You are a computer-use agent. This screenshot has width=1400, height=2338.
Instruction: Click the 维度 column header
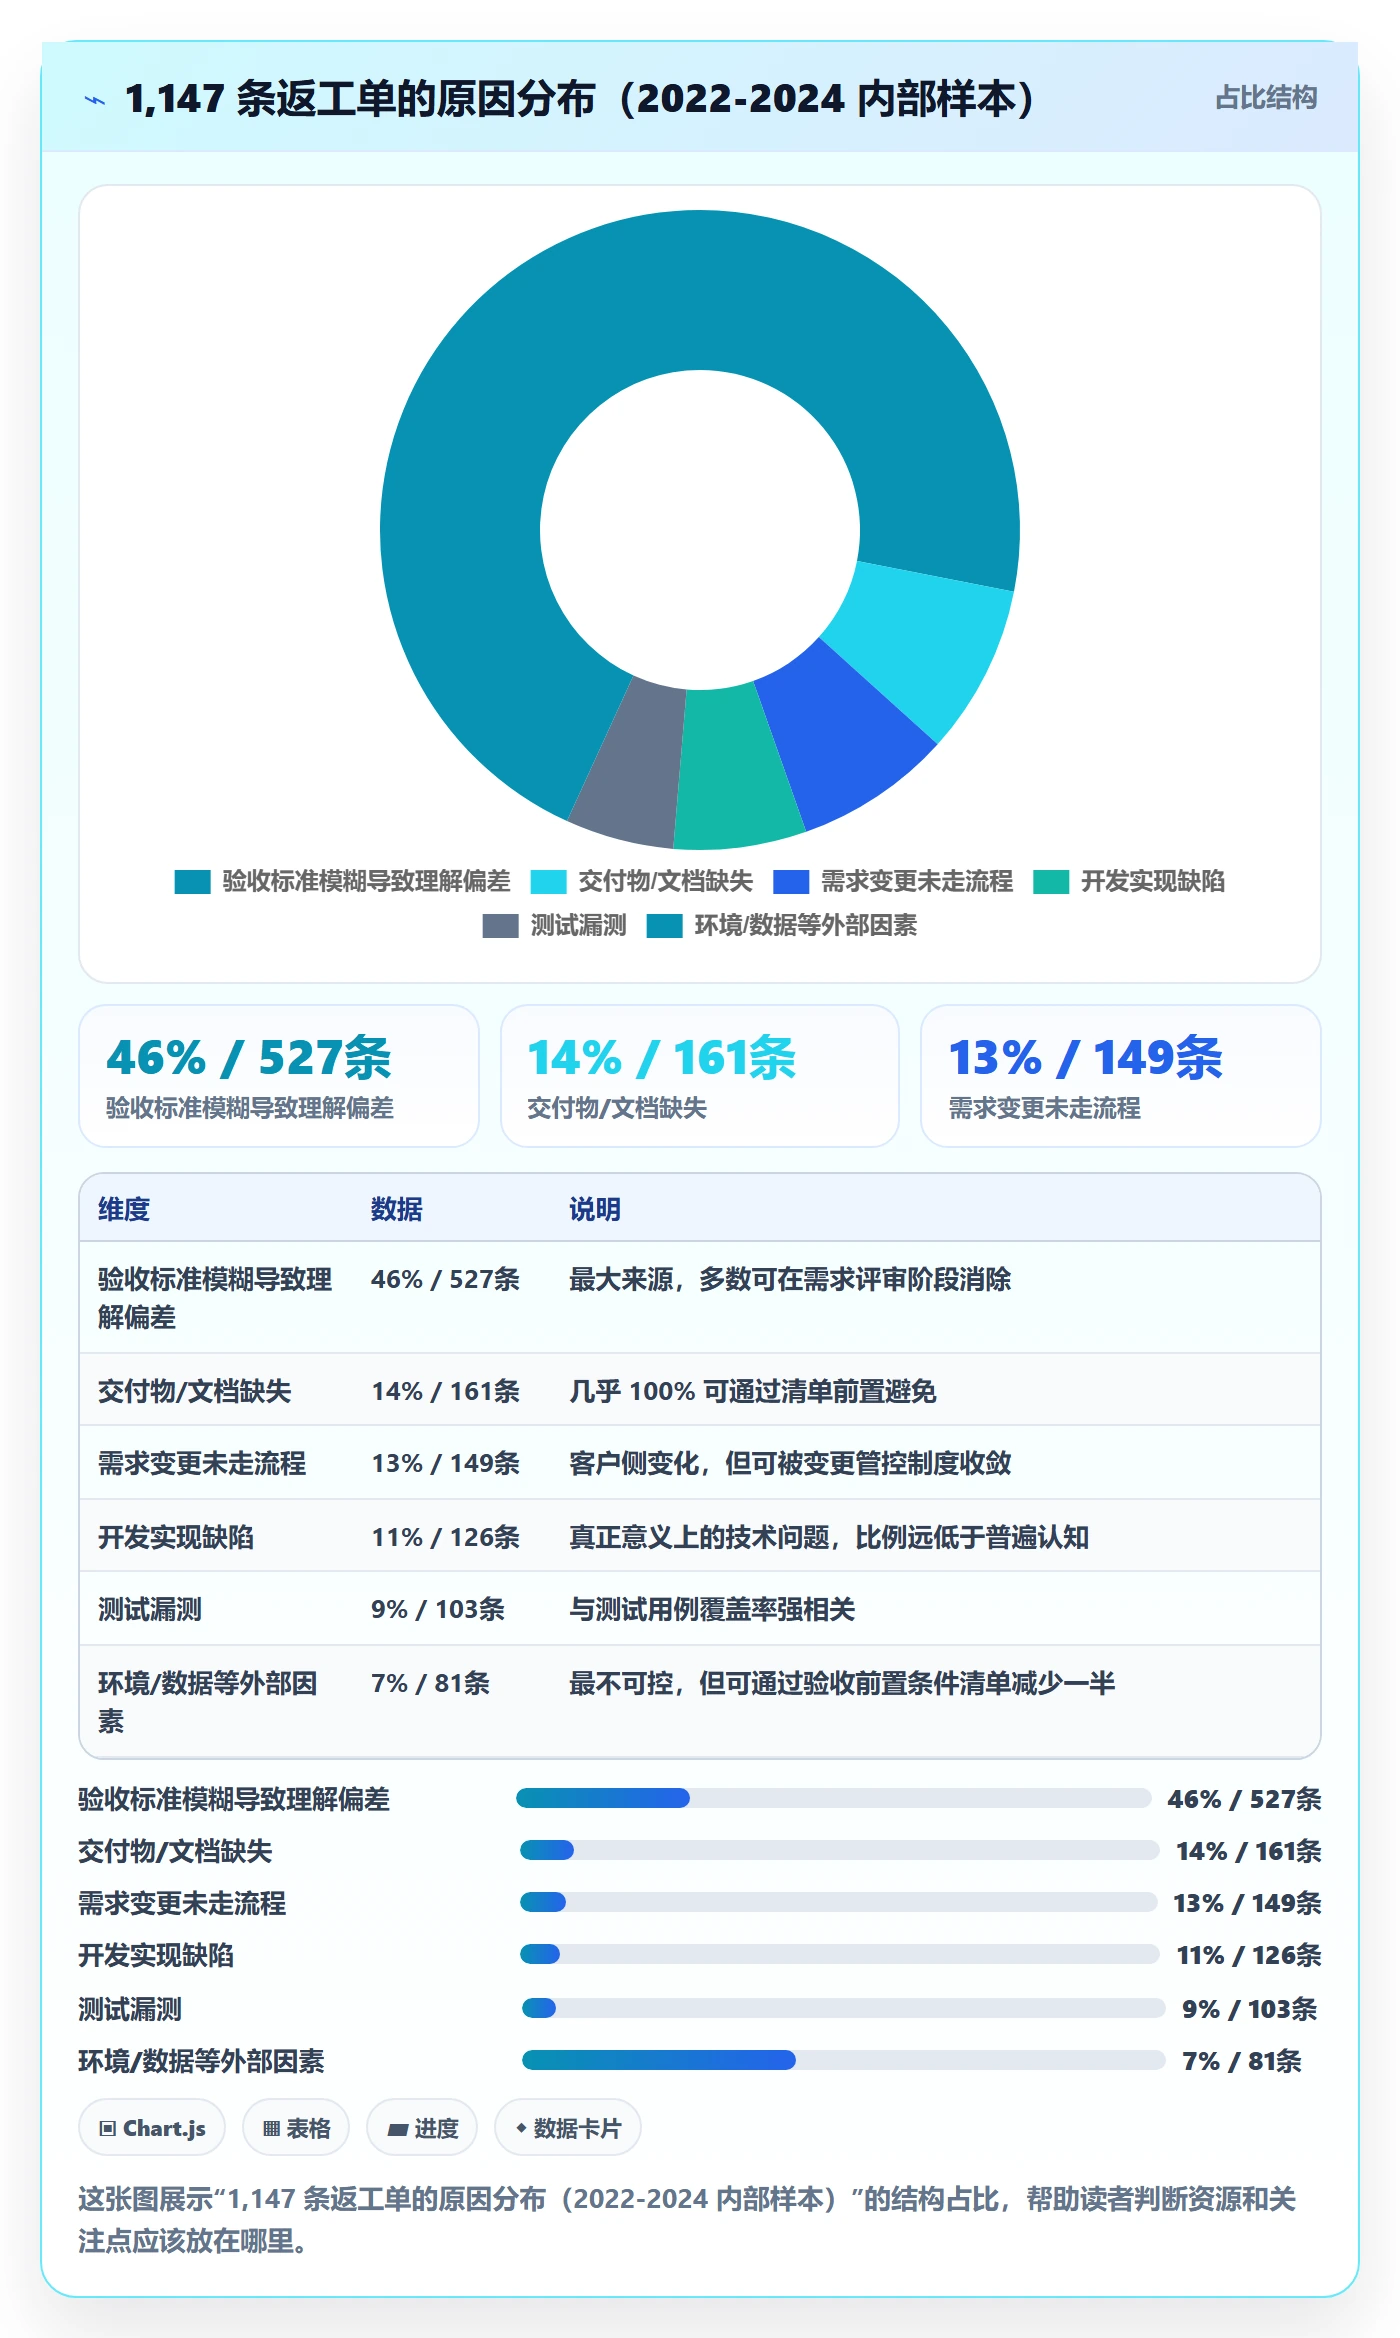click(x=124, y=1209)
